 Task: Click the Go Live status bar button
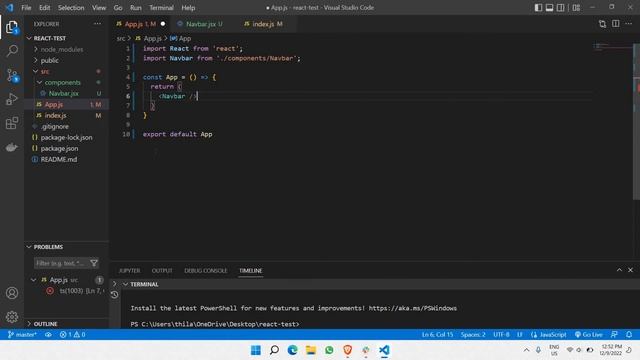point(588,334)
